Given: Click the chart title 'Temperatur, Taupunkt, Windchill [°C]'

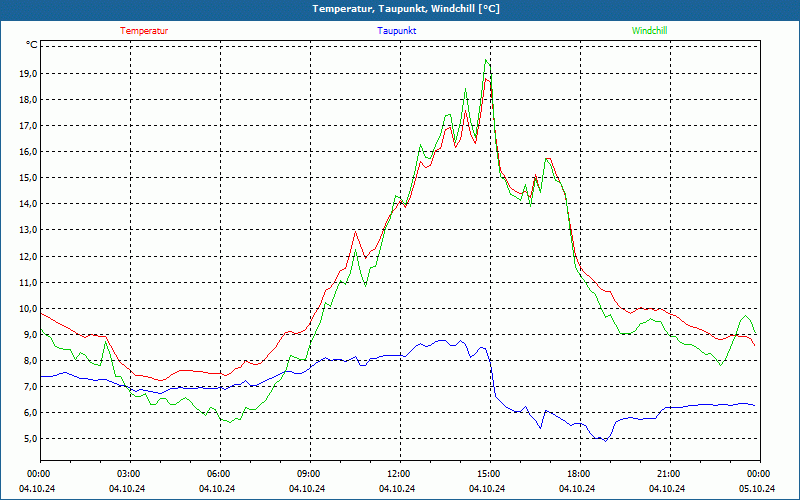Looking at the screenshot, I should click(x=406, y=9).
